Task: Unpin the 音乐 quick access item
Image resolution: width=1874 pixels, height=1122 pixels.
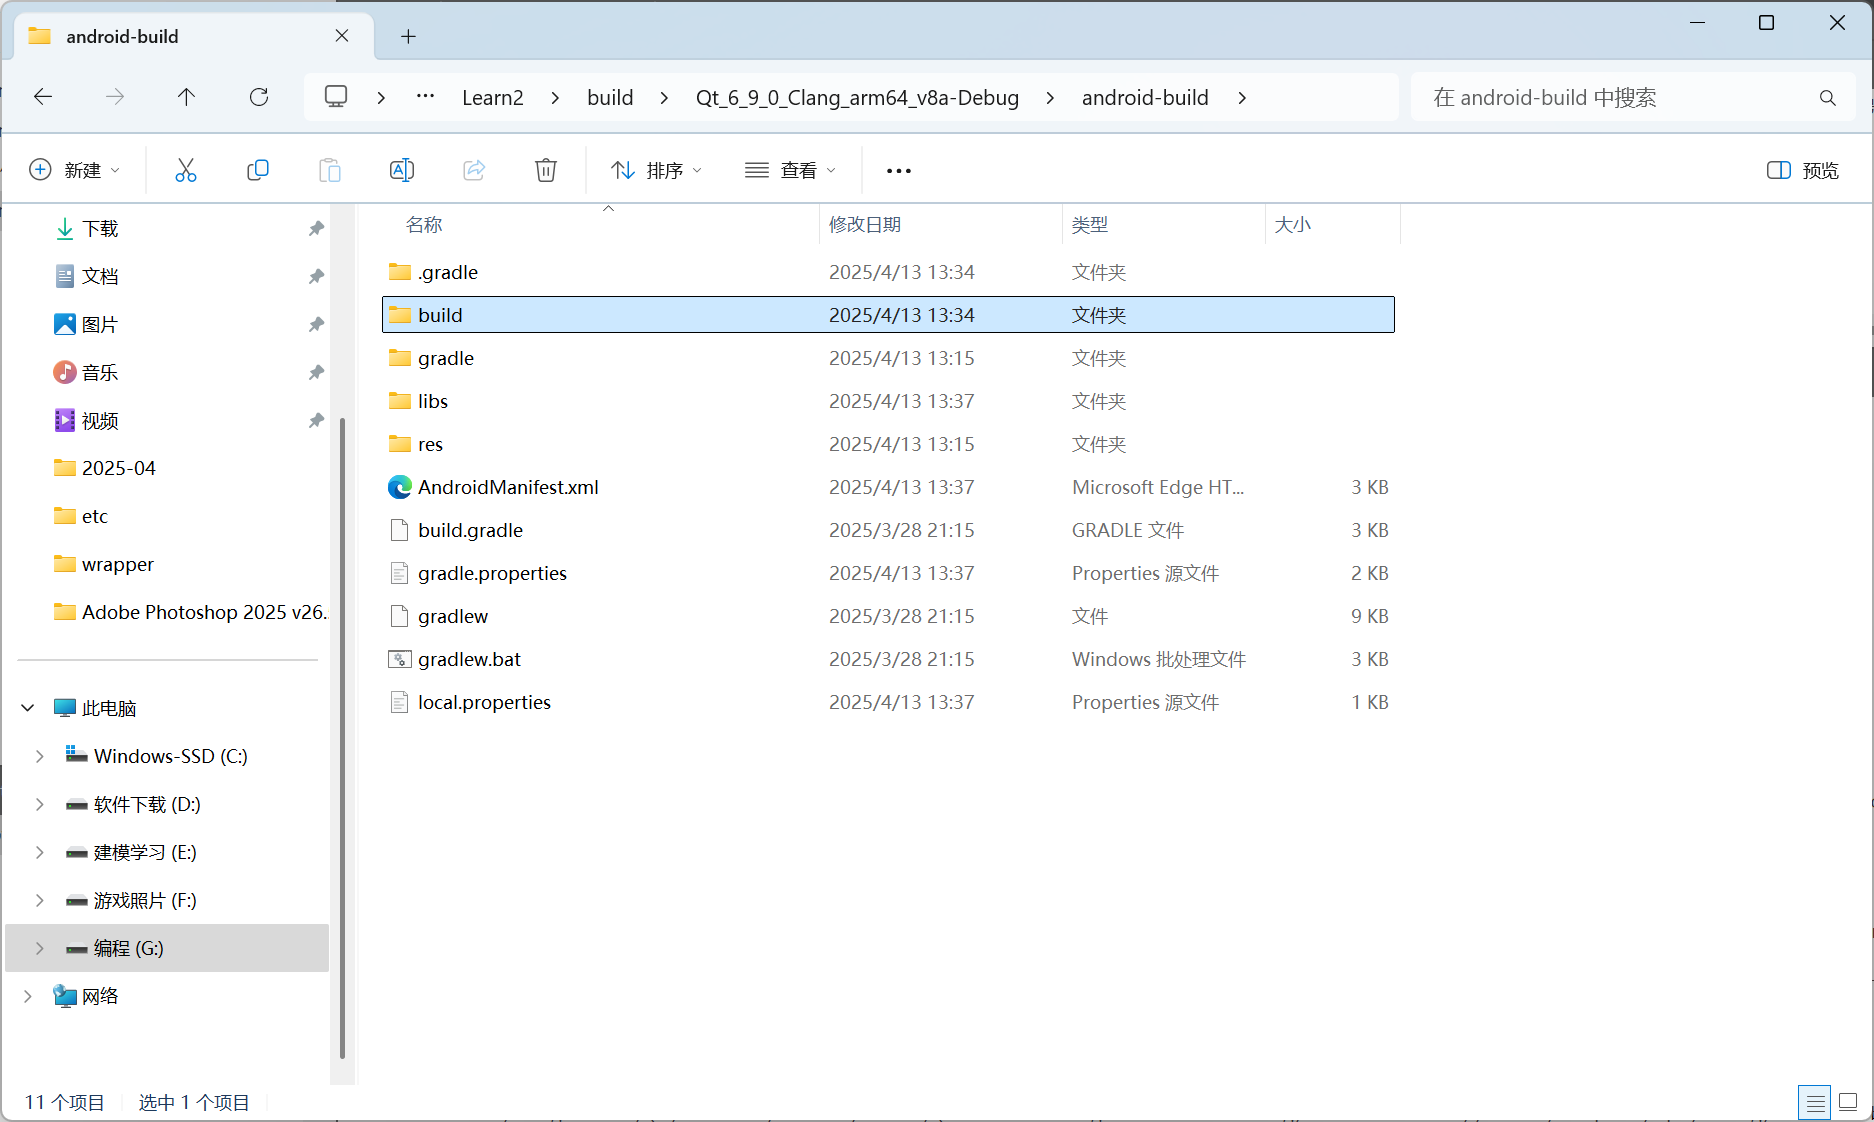Action: (316, 373)
